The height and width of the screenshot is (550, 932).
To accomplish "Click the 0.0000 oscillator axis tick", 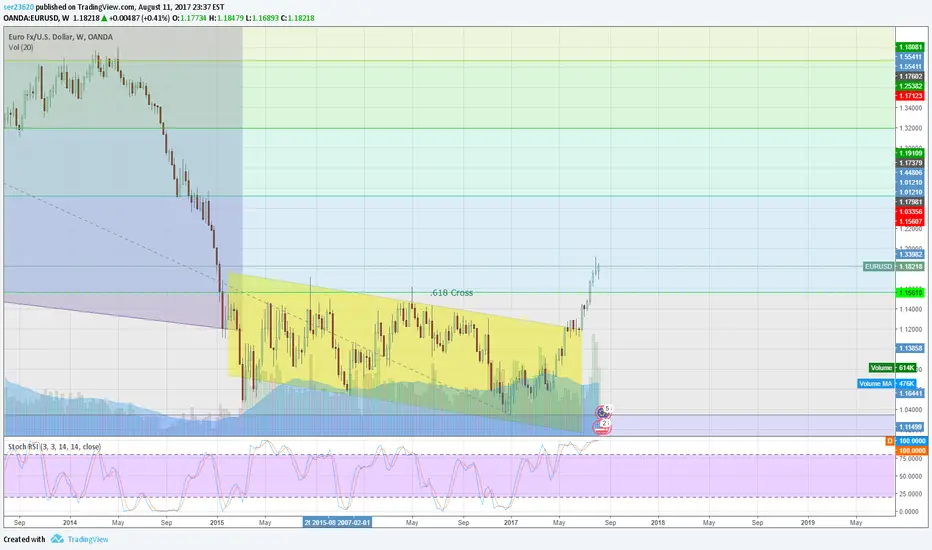I will pos(910,511).
